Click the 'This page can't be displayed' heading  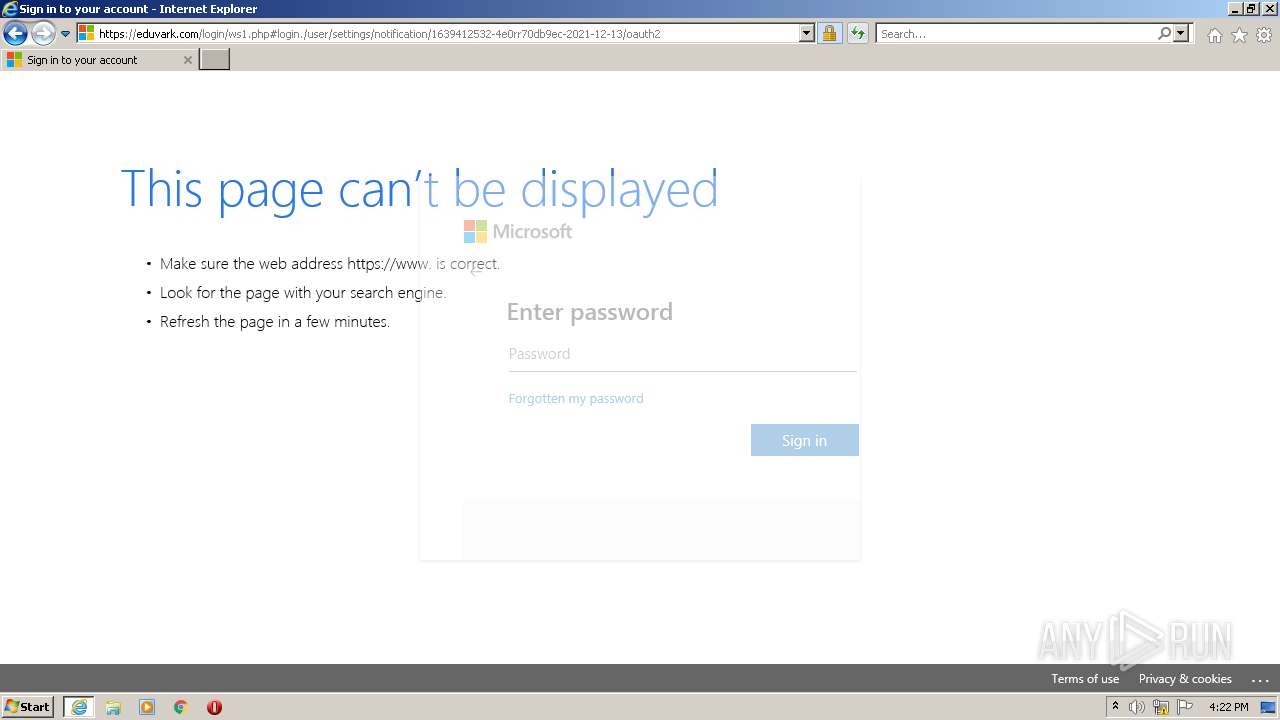point(419,189)
